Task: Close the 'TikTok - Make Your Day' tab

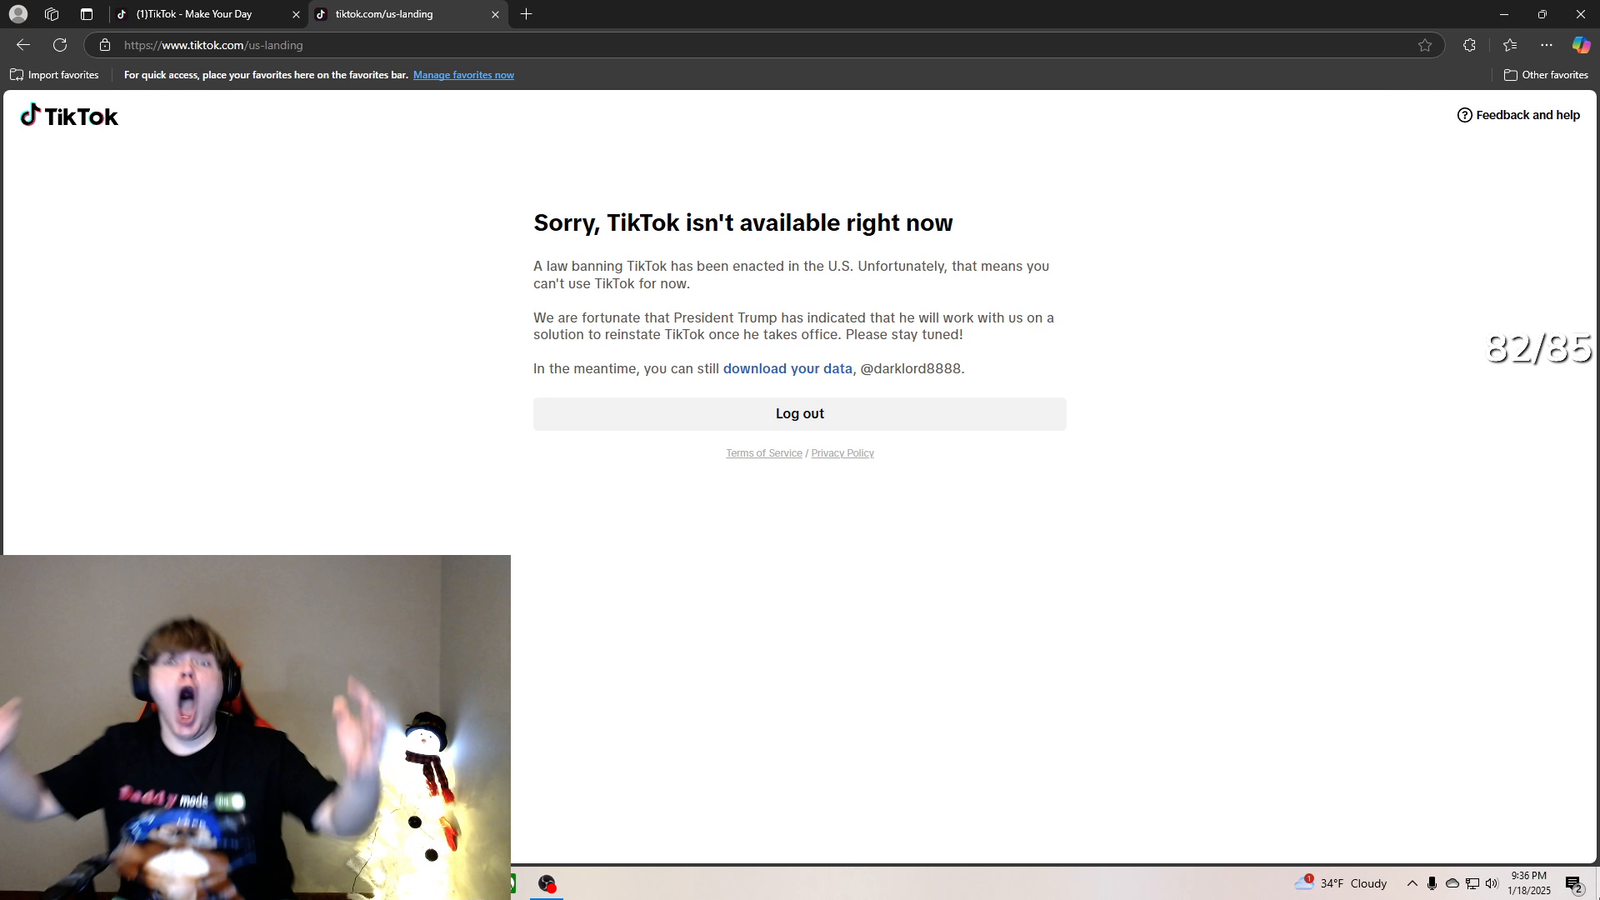Action: tap(296, 14)
